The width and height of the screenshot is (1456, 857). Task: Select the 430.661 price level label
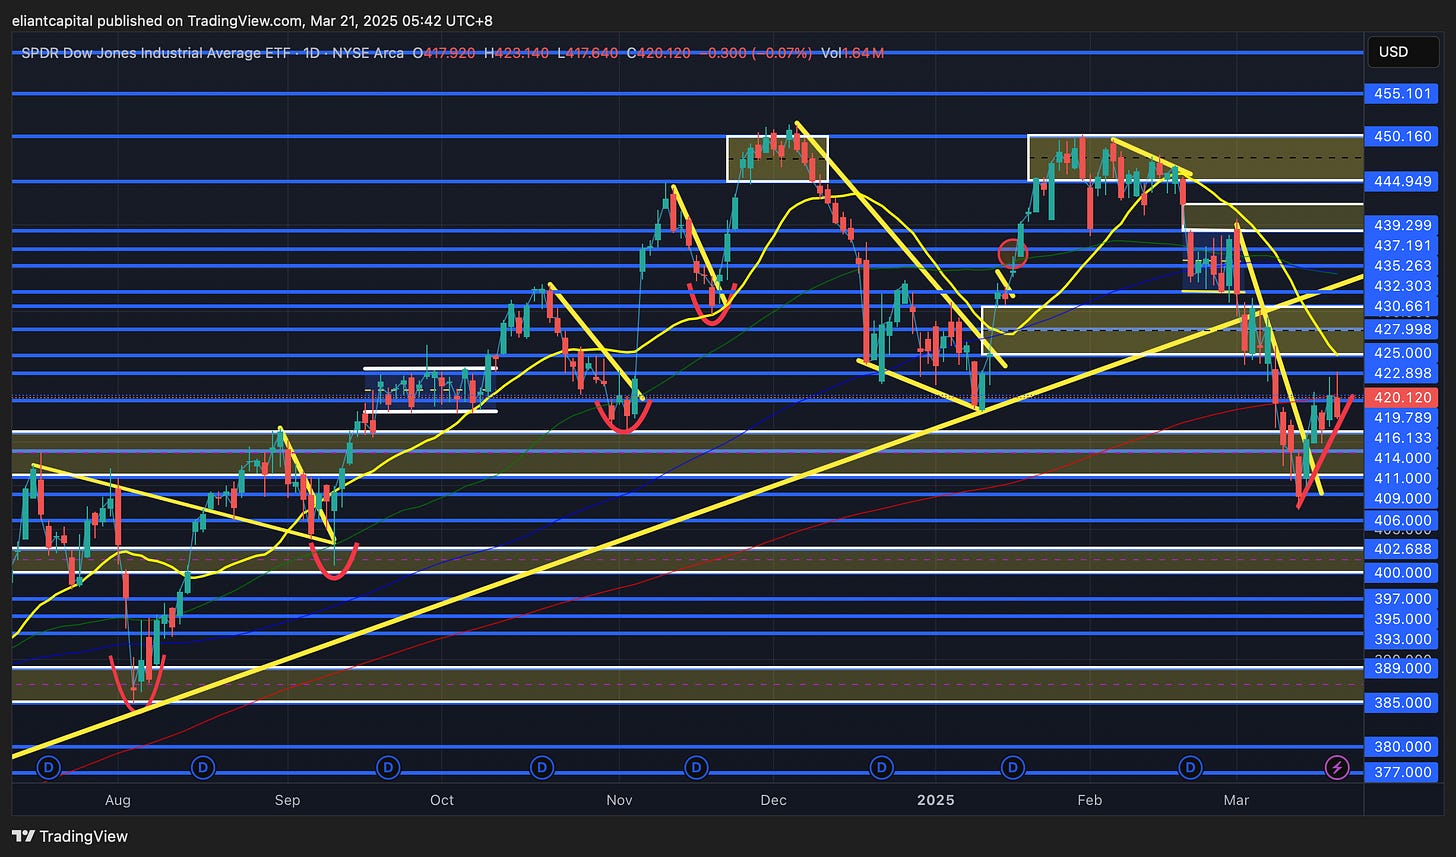click(x=1404, y=307)
